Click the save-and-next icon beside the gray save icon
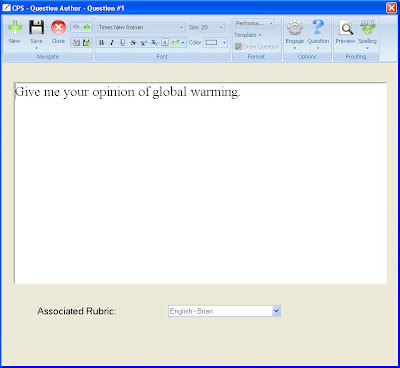The height and width of the screenshot is (368, 400). coord(87,42)
